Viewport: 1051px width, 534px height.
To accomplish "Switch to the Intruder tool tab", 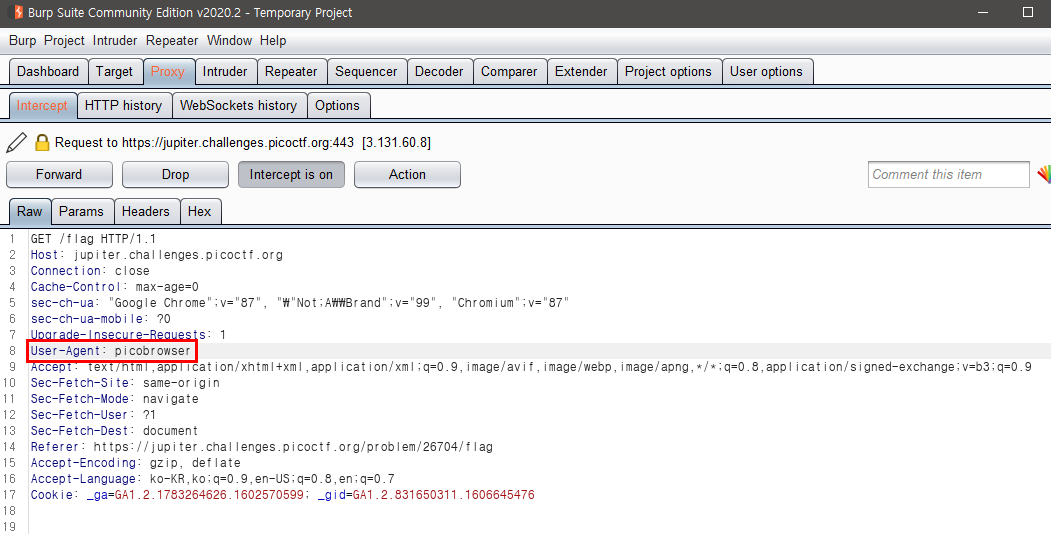I will point(225,71).
